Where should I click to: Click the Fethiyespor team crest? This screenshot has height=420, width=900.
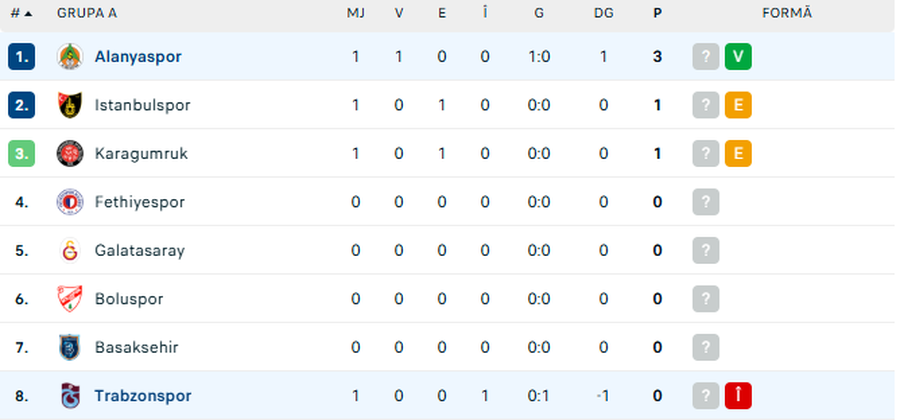coord(69,202)
